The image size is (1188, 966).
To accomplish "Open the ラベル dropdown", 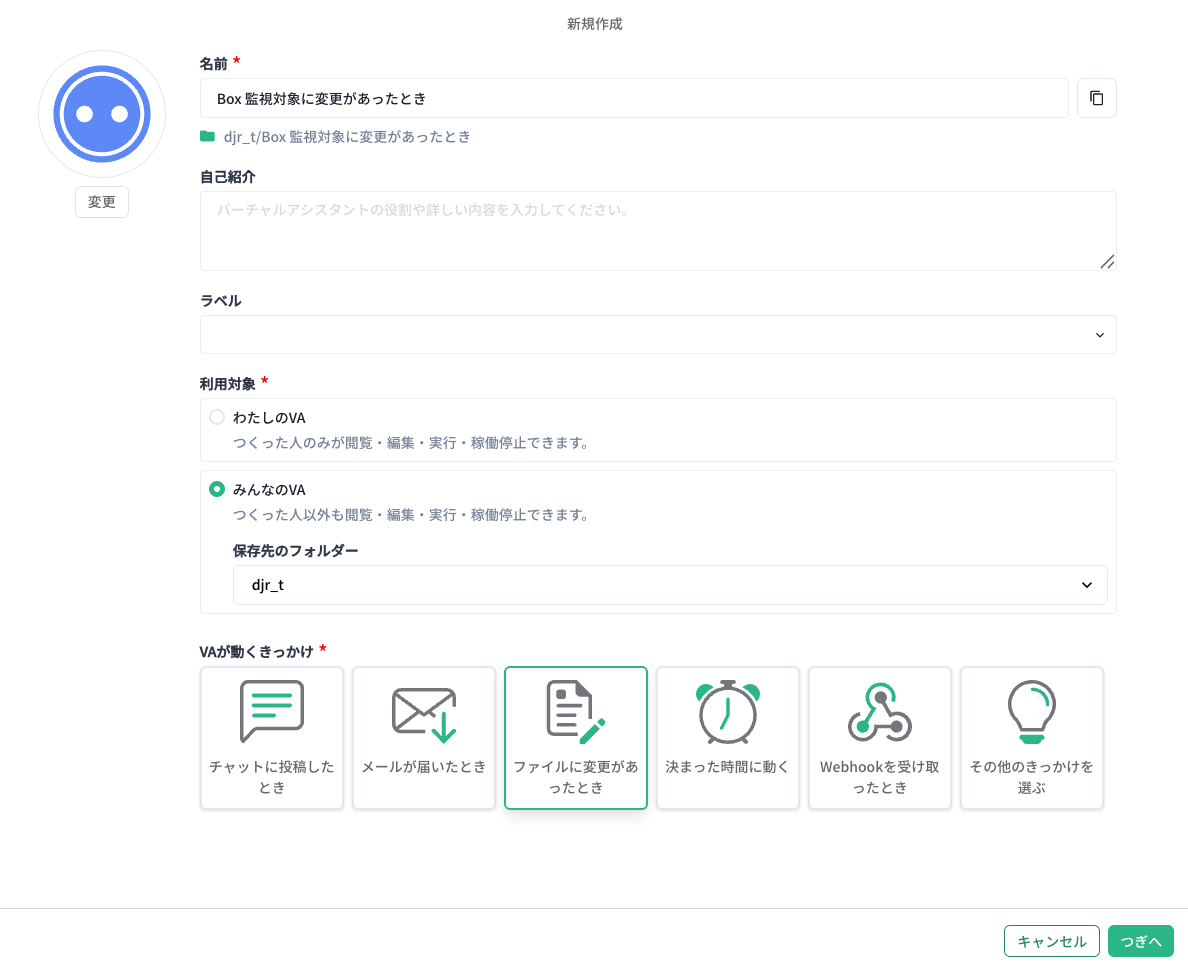I will coord(658,335).
